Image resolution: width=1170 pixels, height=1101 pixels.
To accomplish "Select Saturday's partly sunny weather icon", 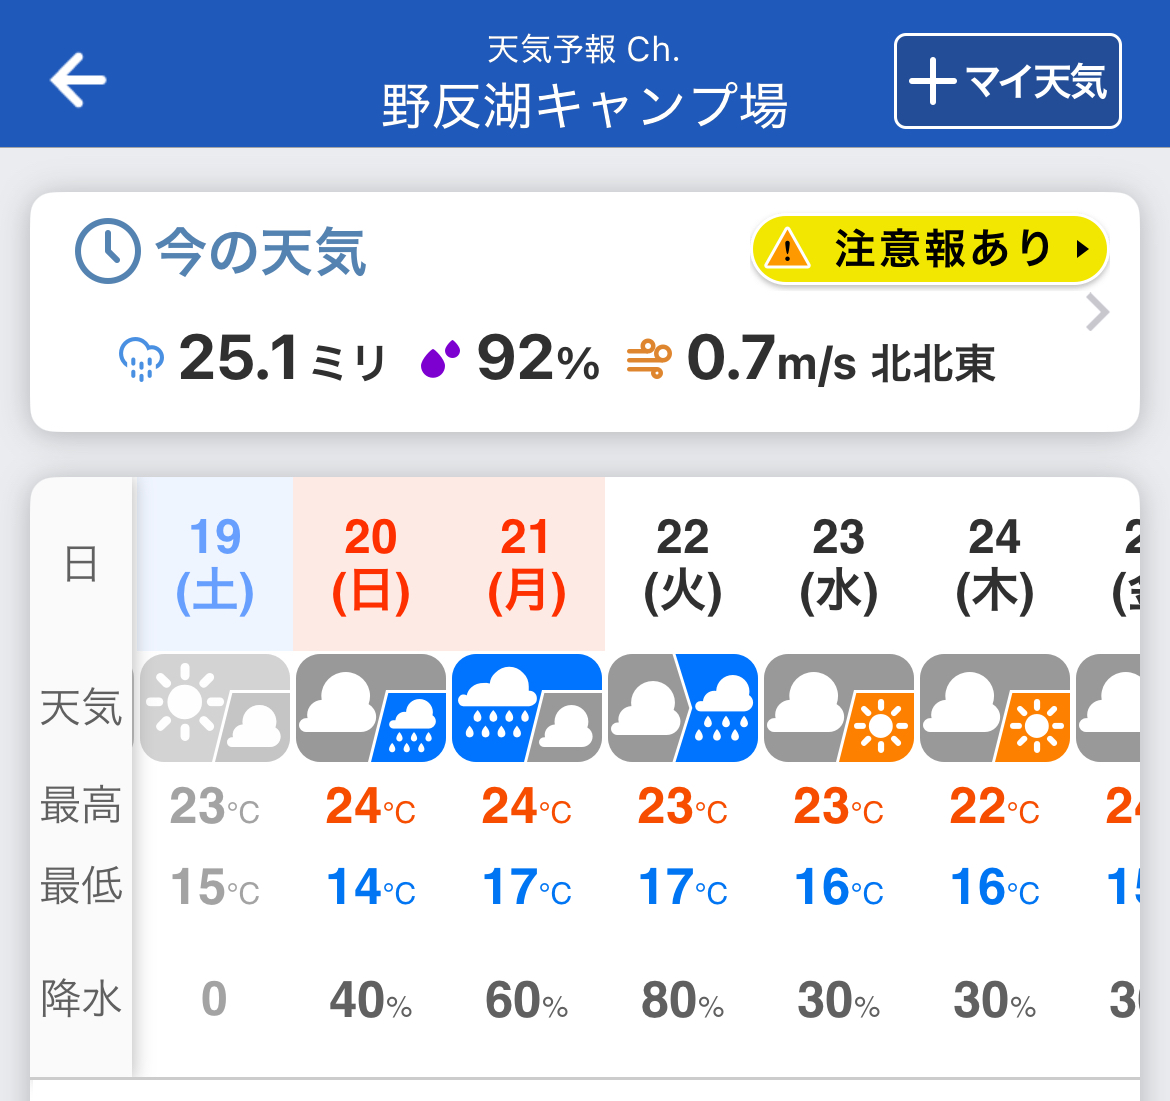I will [x=213, y=708].
